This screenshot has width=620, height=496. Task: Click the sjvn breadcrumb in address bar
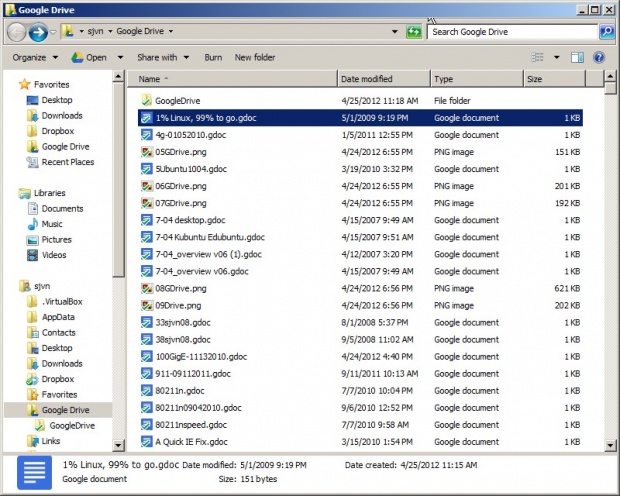[95, 31]
